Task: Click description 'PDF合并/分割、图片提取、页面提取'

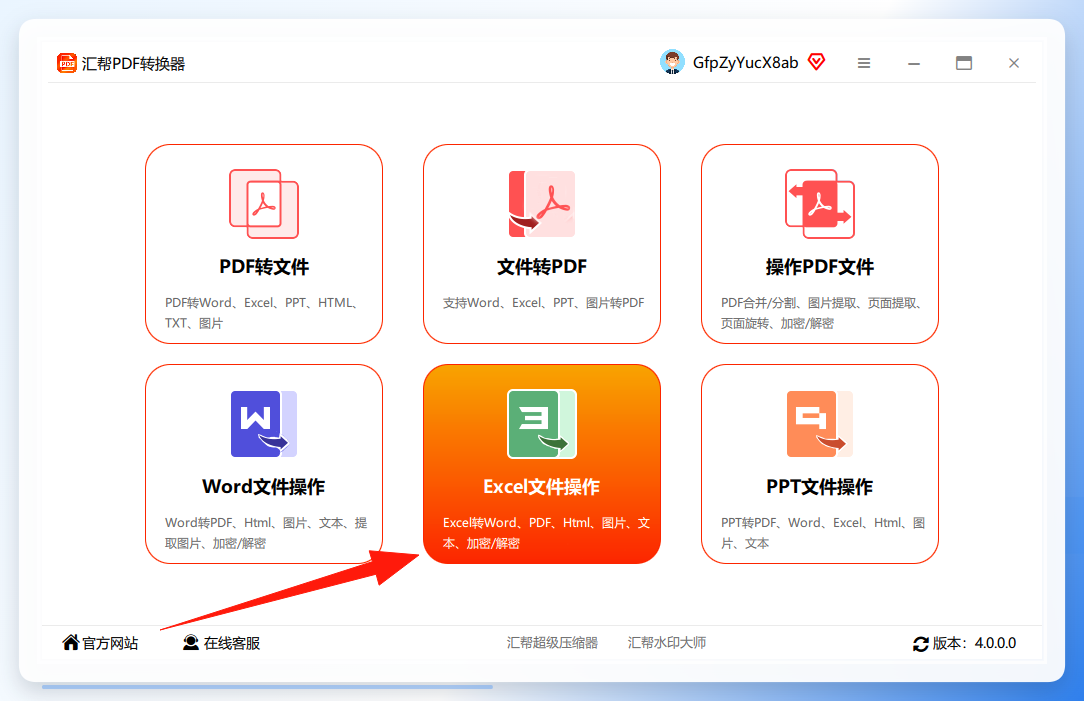Action: (823, 312)
